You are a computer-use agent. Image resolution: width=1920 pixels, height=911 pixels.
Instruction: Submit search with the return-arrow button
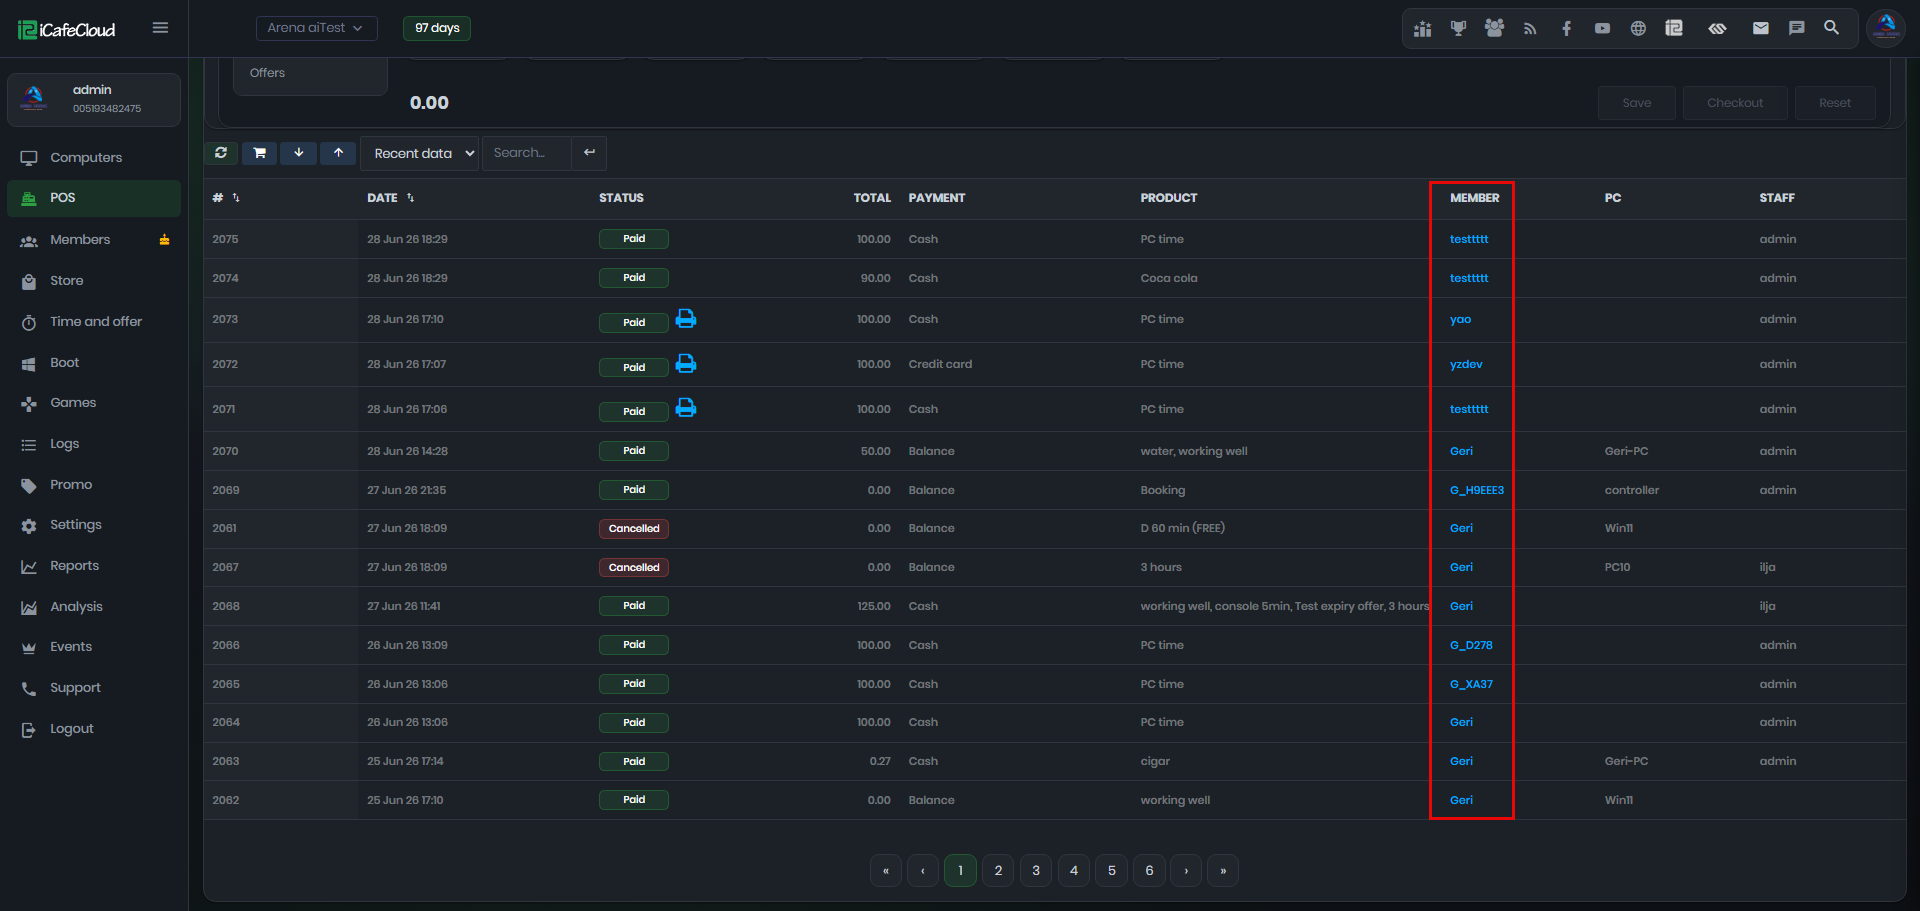589,153
